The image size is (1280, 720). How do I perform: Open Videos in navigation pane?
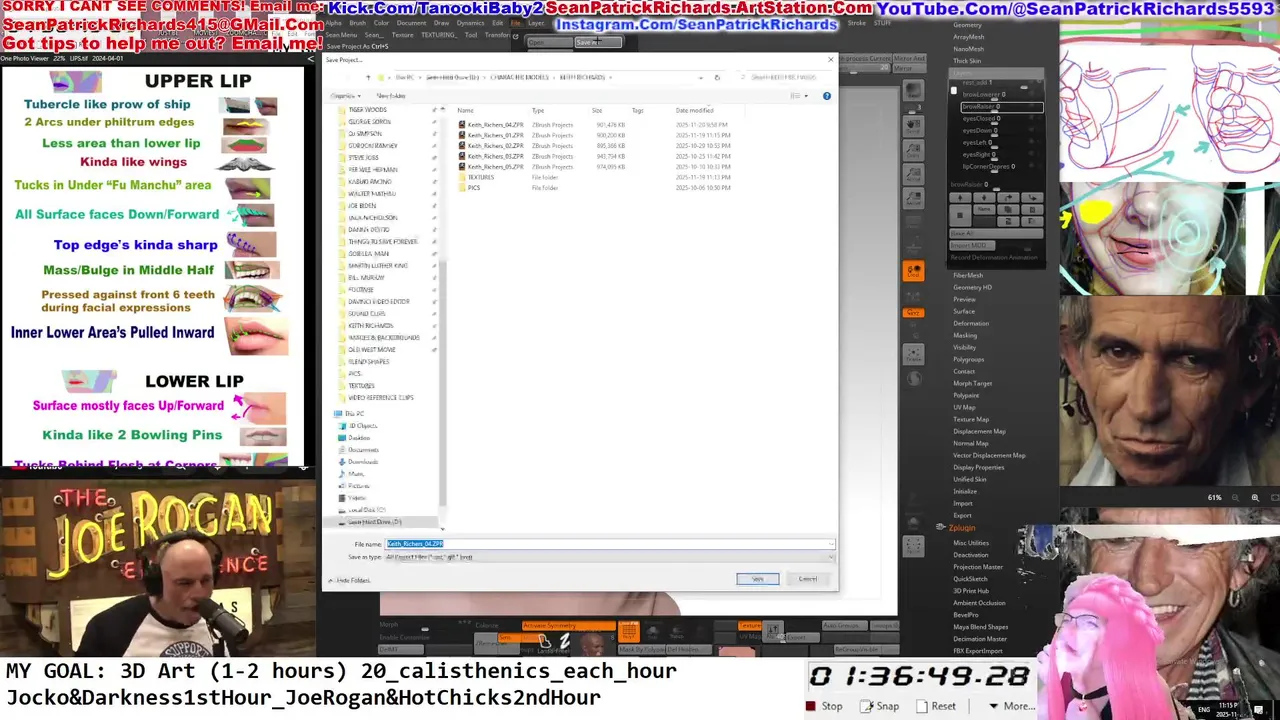(x=356, y=498)
